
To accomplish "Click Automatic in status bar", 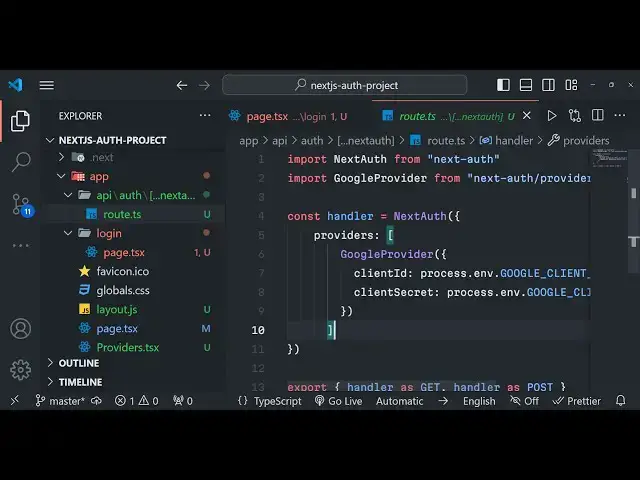I will tap(399, 401).
